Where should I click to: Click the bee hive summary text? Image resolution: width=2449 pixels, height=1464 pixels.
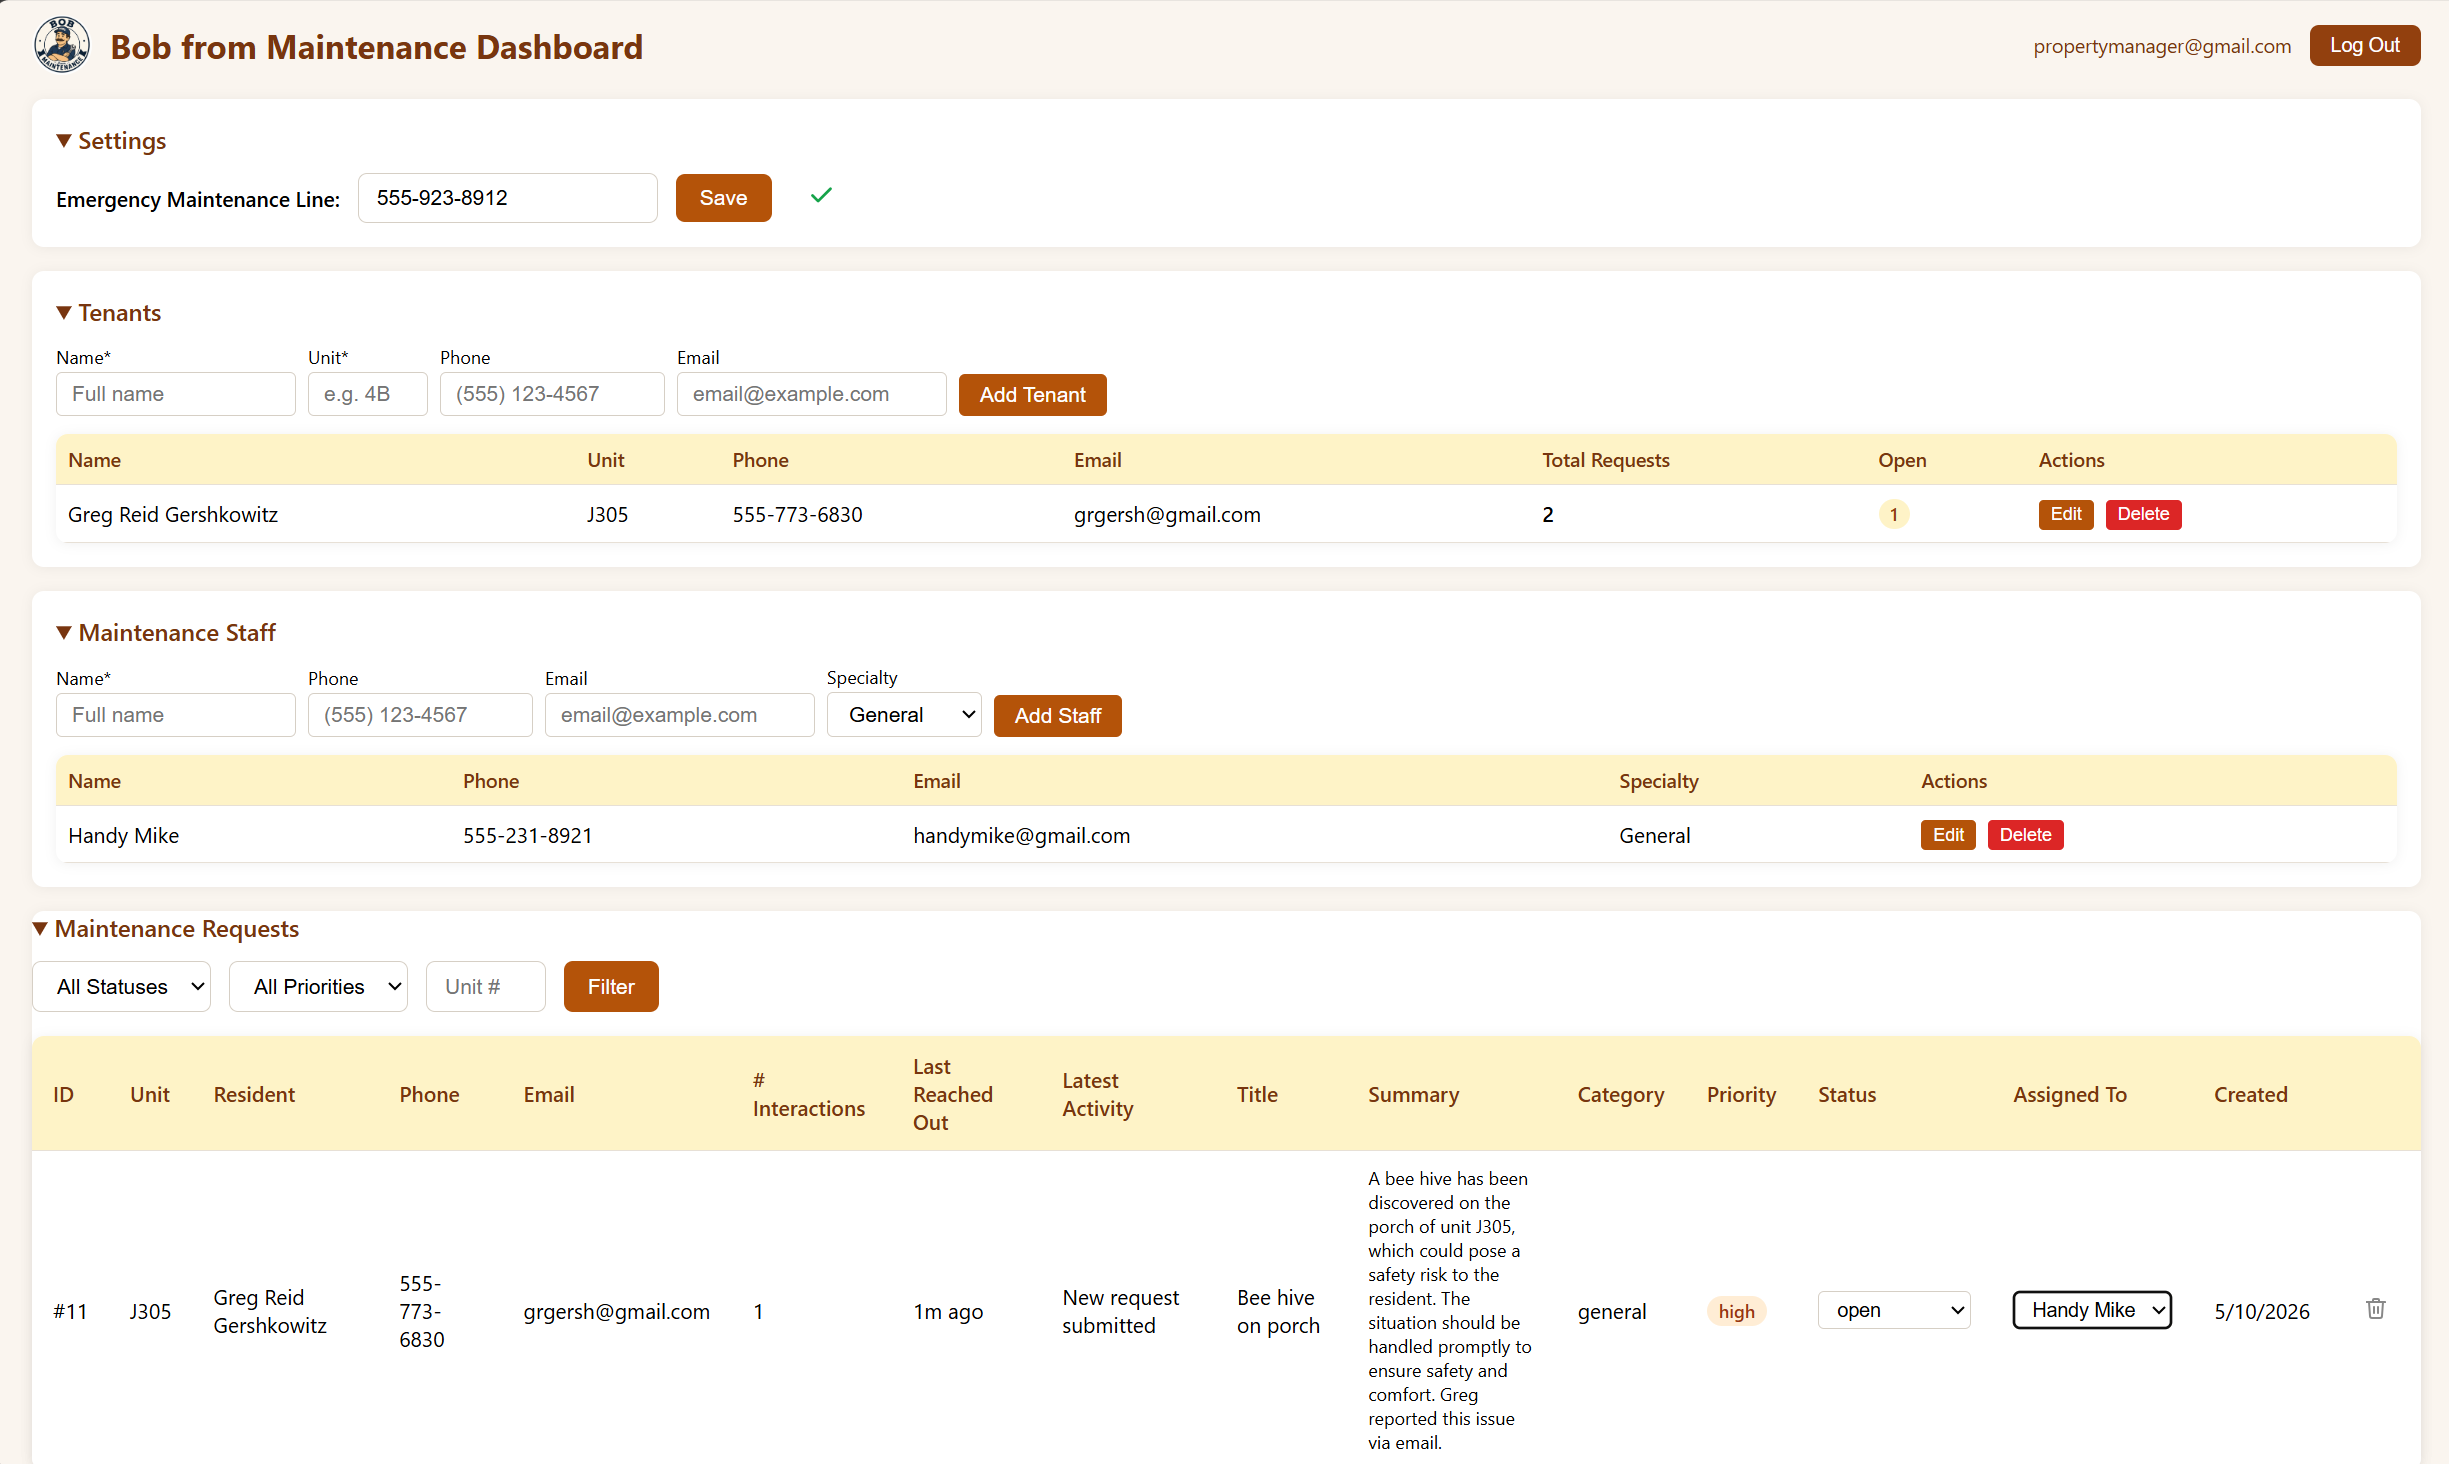[x=1449, y=1310]
